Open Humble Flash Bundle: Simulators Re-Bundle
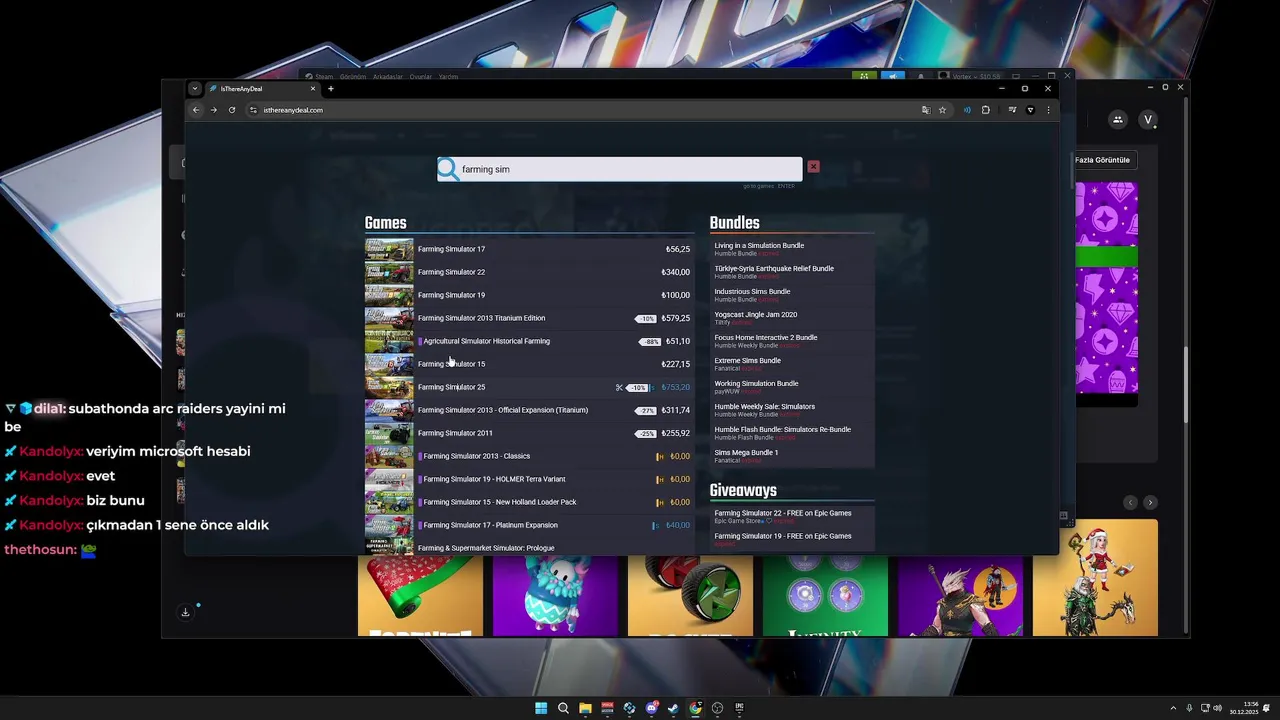 click(x=783, y=429)
